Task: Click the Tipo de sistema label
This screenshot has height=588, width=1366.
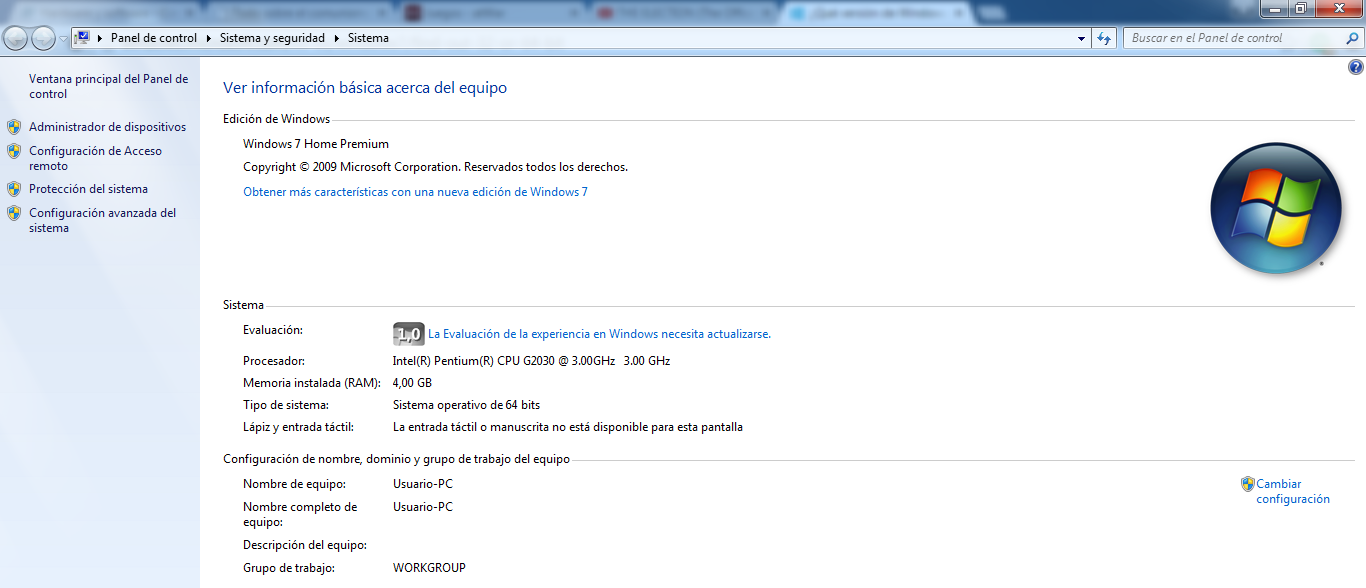Action: click(x=286, y=405)
